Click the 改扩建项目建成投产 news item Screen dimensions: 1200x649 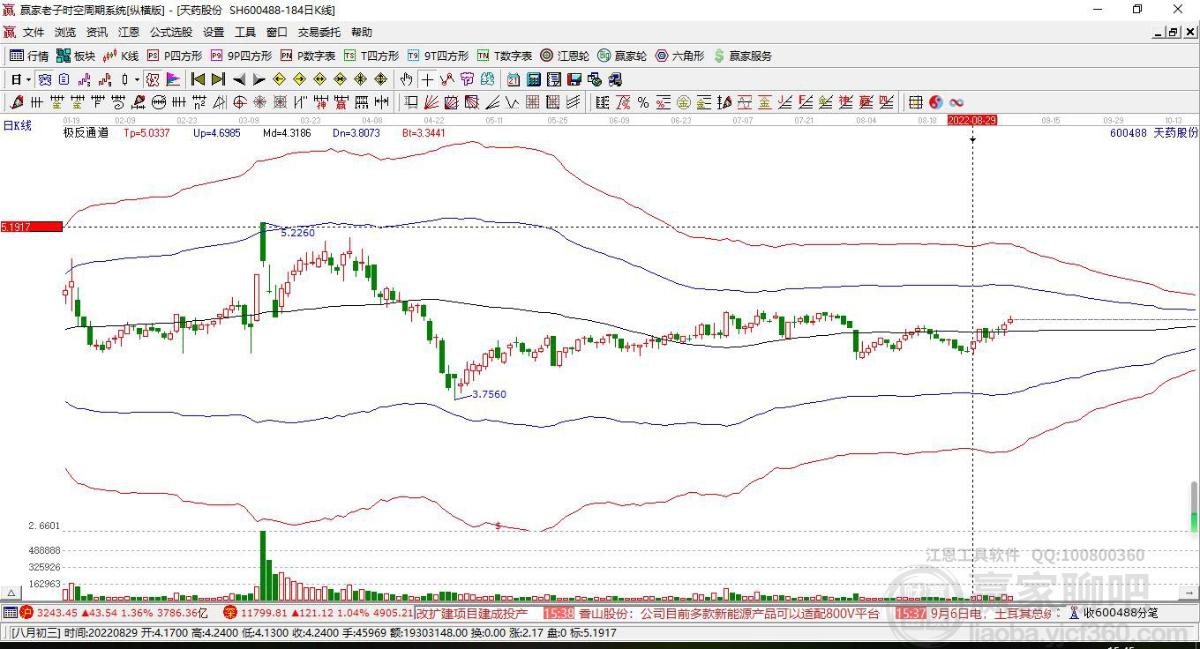click(x=473, y=613)
